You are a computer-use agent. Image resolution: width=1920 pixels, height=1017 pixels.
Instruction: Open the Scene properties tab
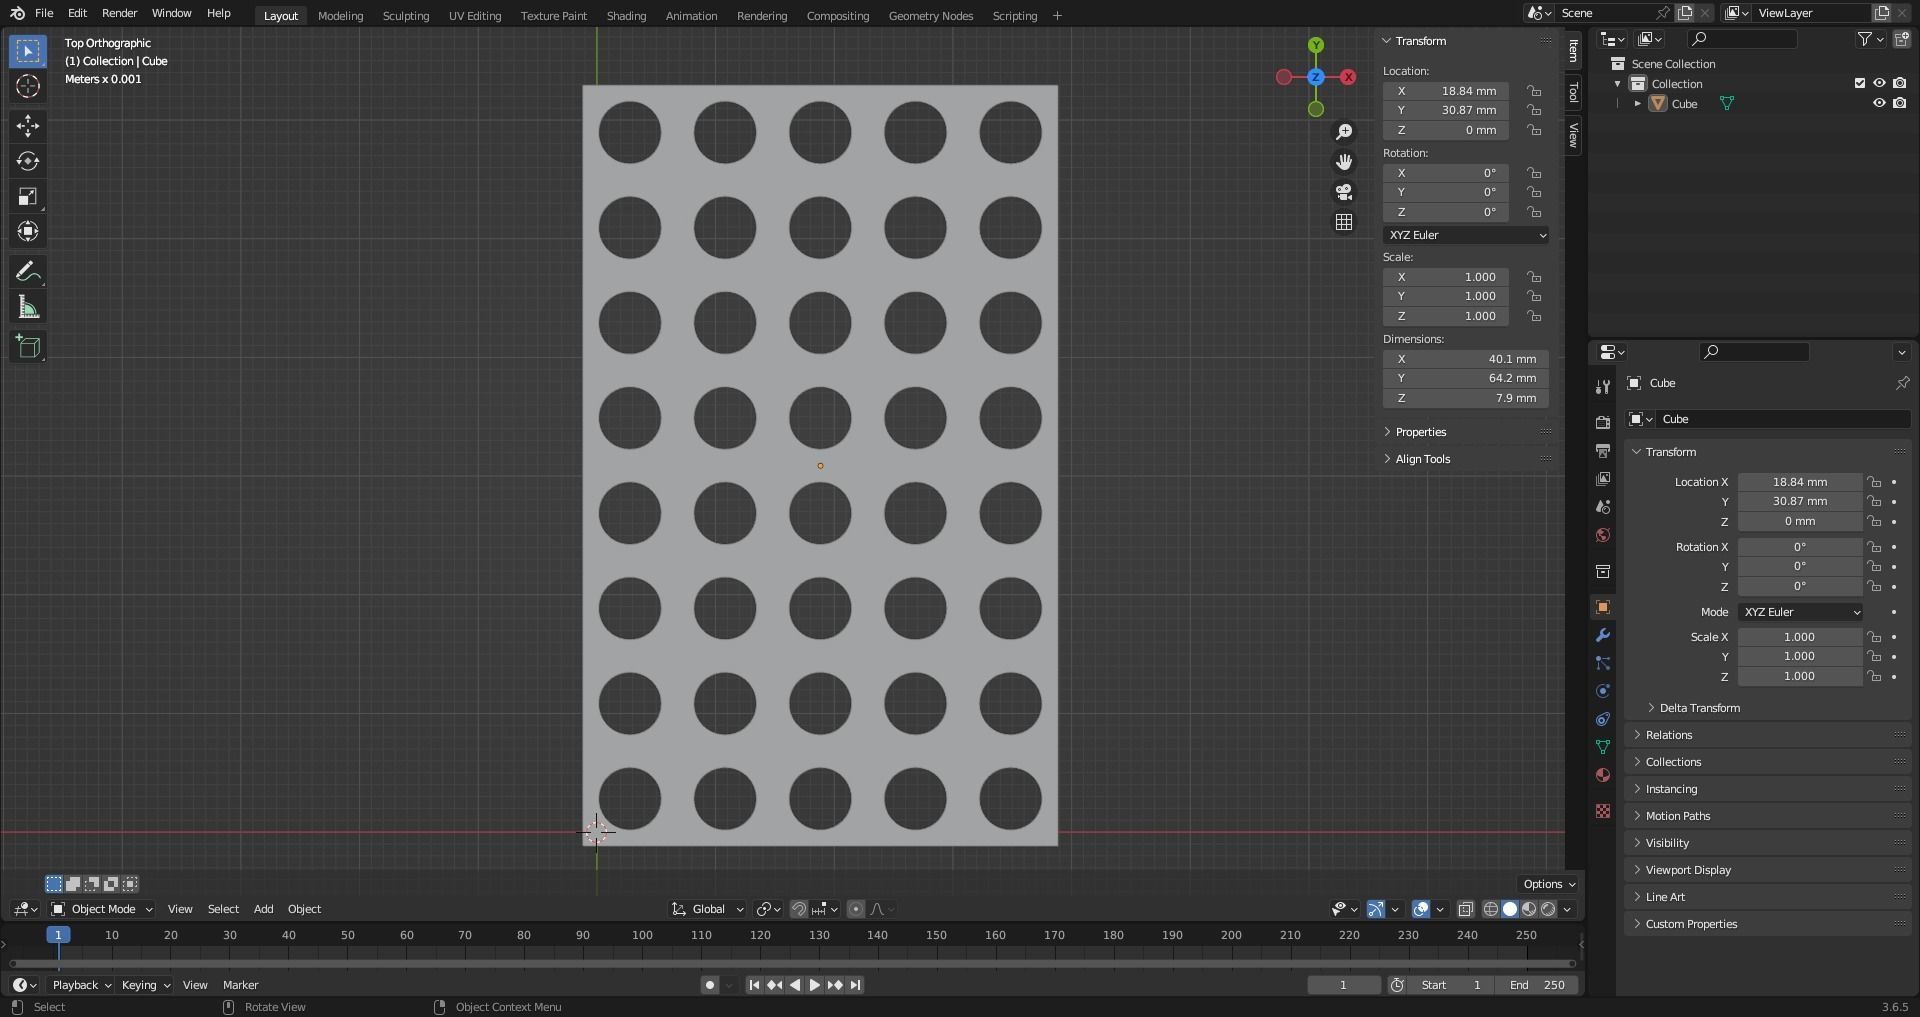[1603, 507]
